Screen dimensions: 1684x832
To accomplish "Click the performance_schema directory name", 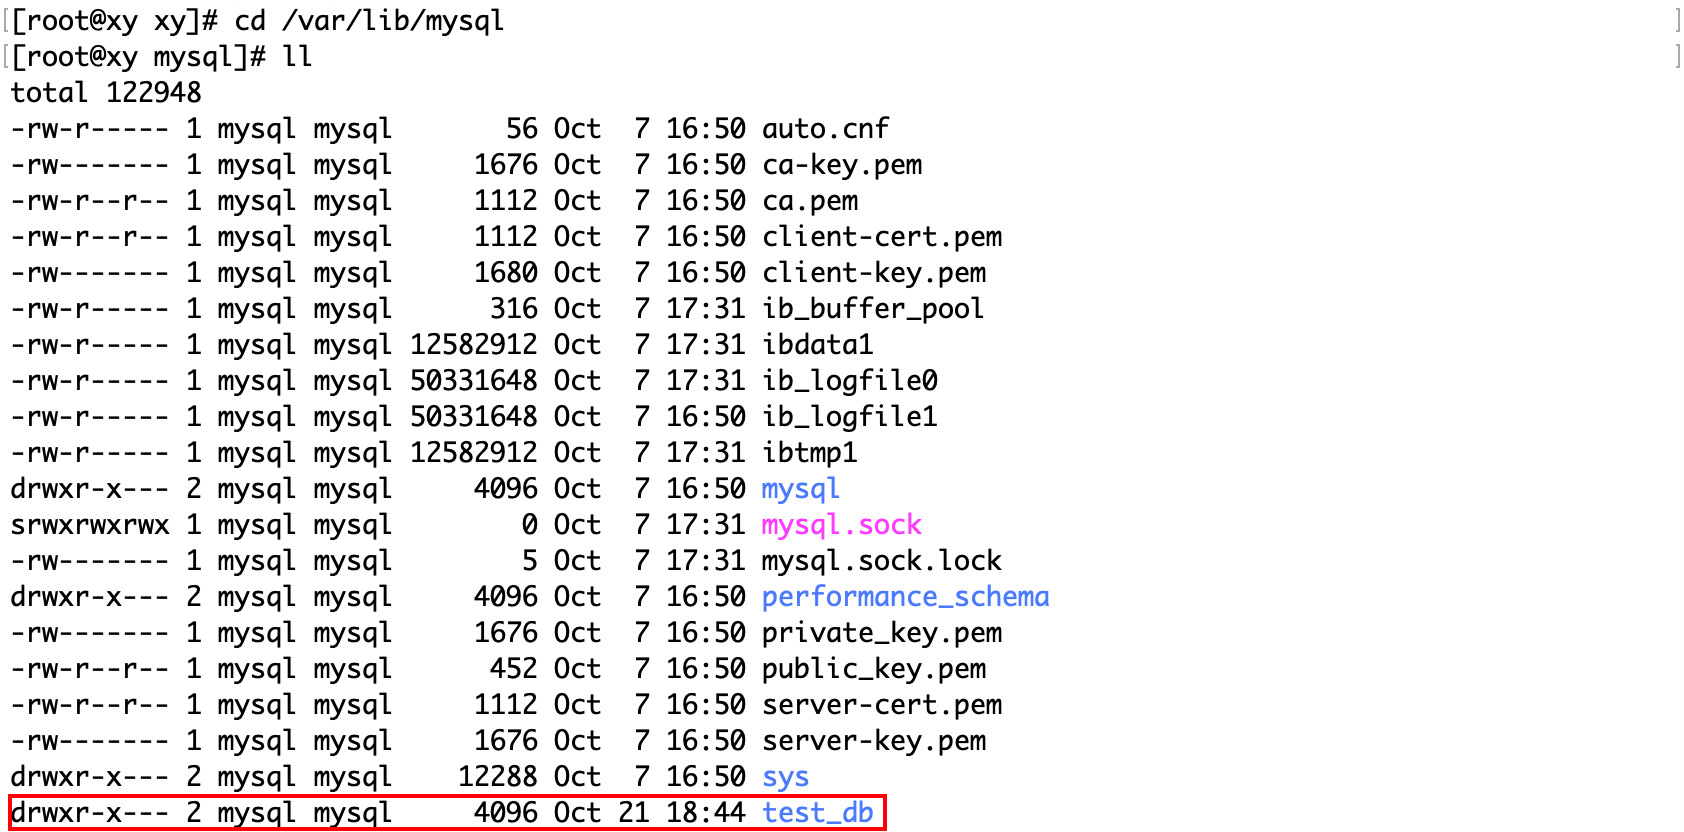I will coord(905,596).
